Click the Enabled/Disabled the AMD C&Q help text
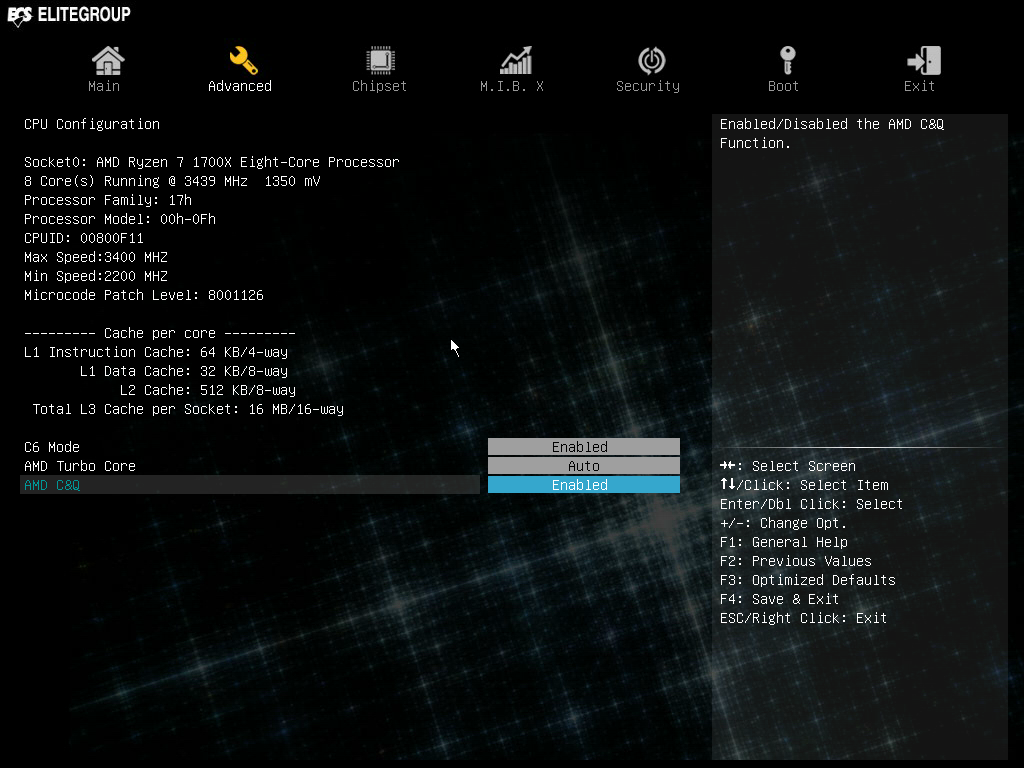The width and height of the screenshot is (1024, 768). 832,133
